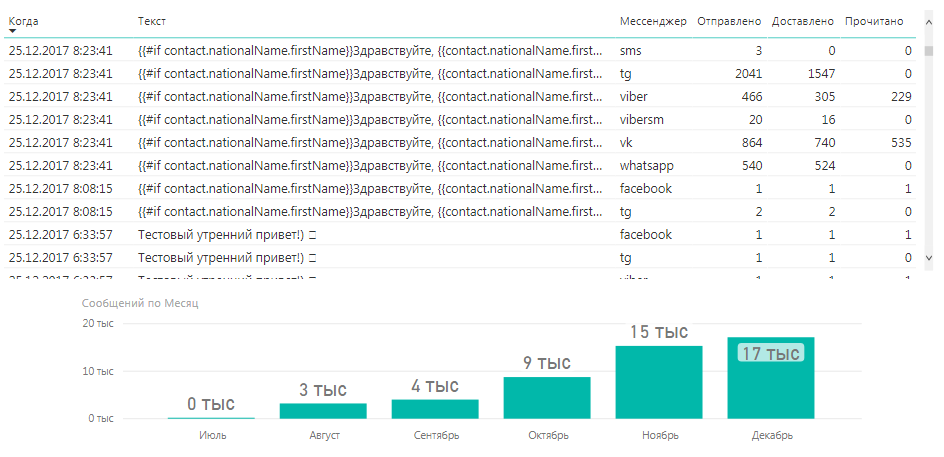Select the sms row in table
The image size is (944, 457).
tap(460, 51)
